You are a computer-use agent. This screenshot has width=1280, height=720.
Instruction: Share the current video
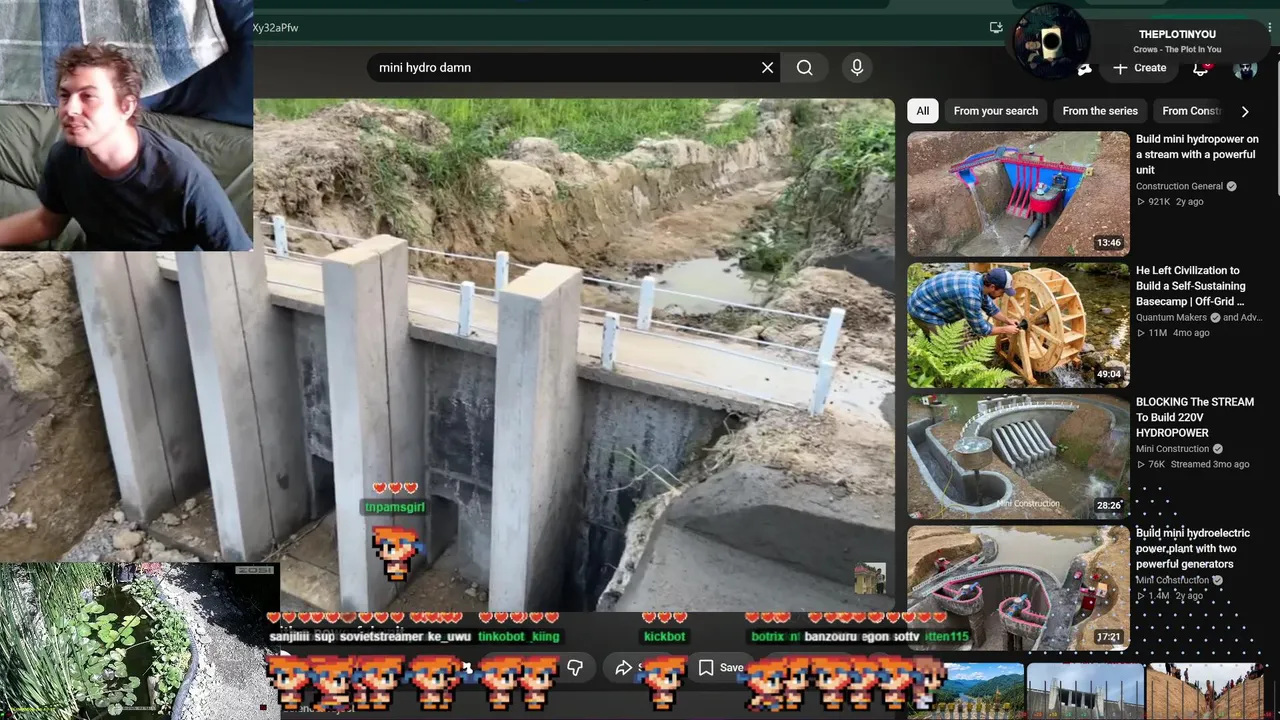point(629,668)
